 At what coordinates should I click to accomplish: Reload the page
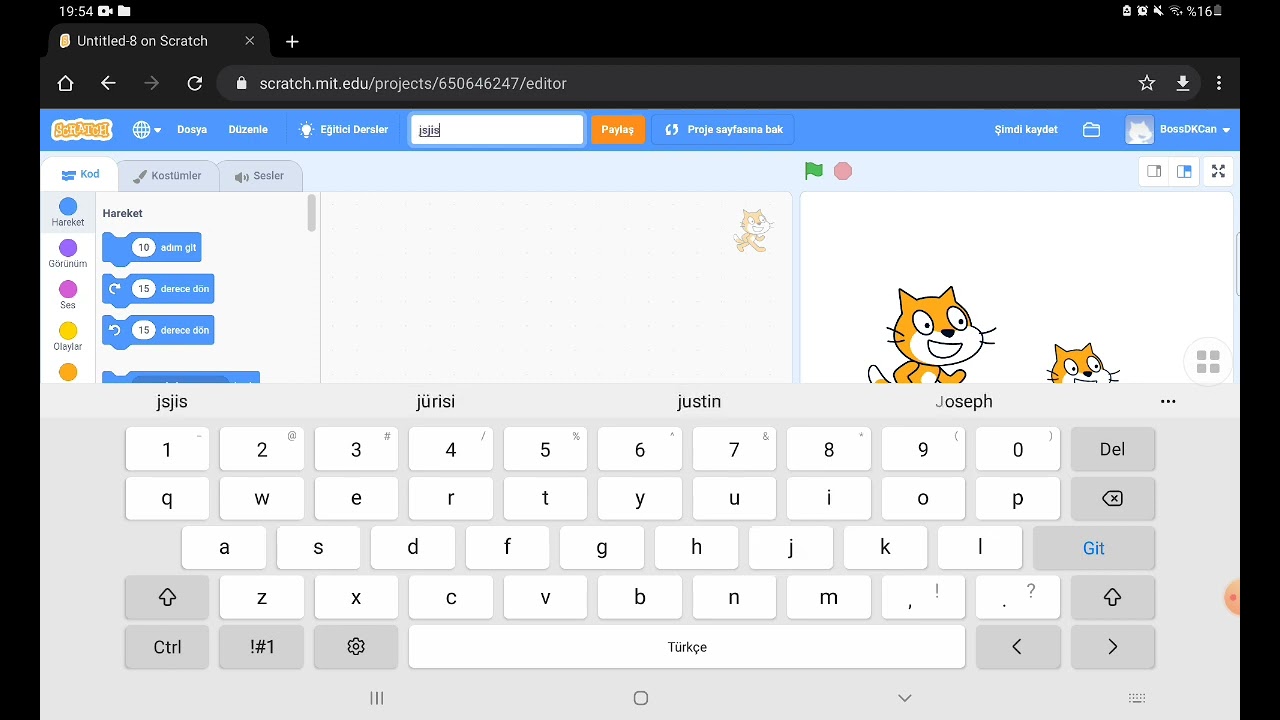(195, 83)
